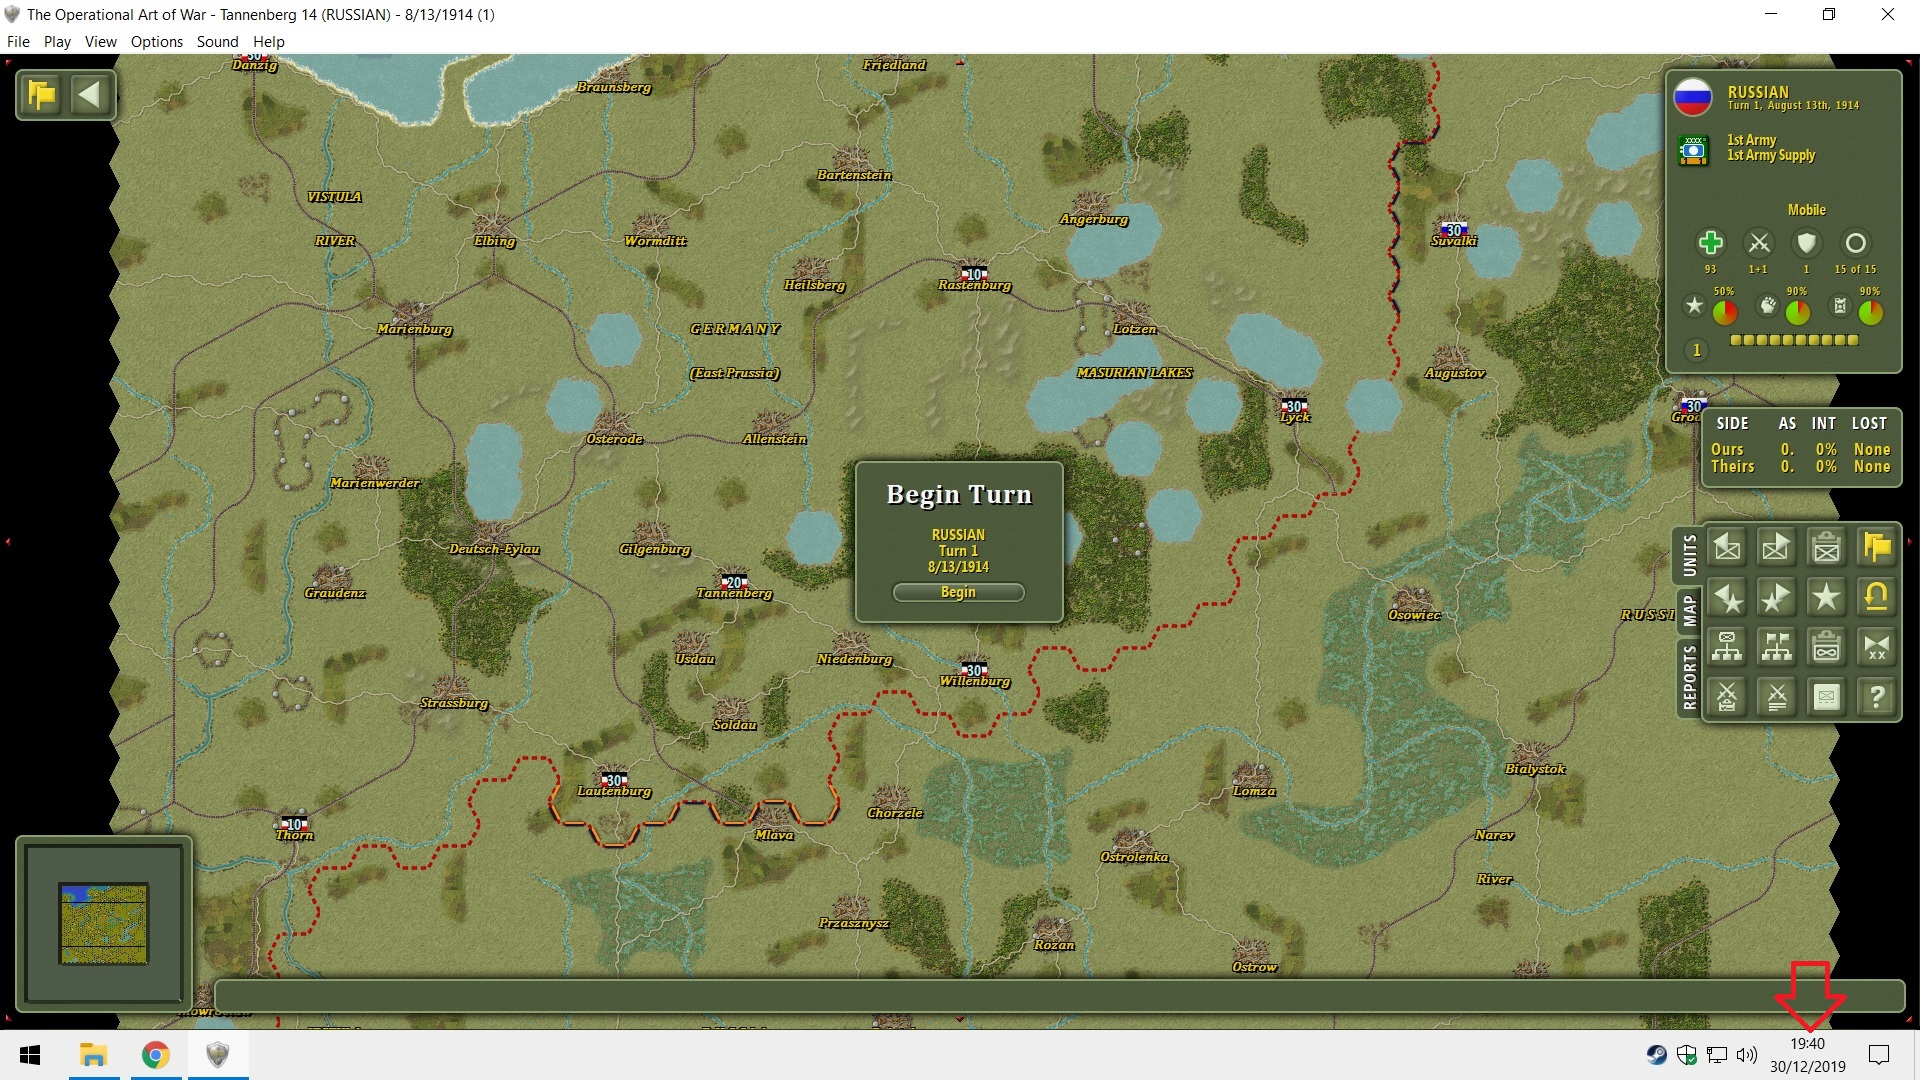Image resolution: width=1920 pixels, height=1080 pixels.
Task: Click the bowtie XX division button
Action: pos(1876,647)
